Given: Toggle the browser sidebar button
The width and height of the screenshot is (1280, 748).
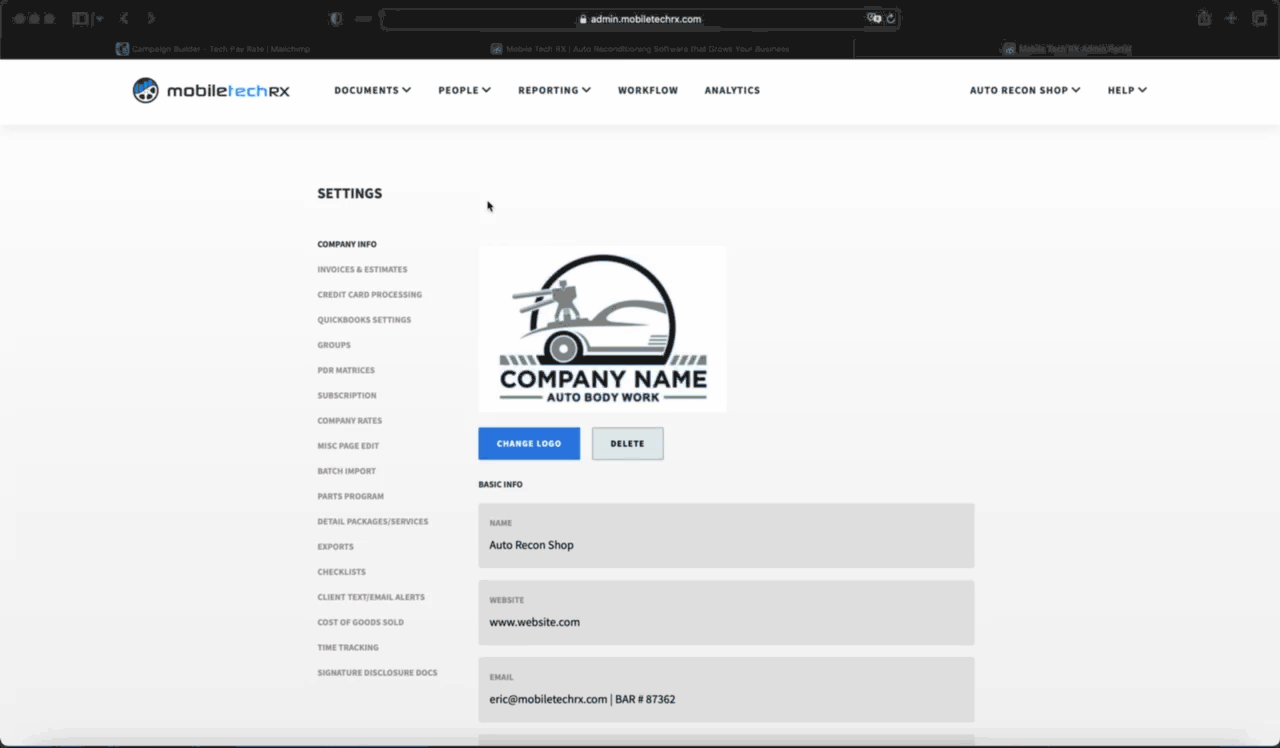Looking at the screenshot, I should [x=81, y=19].
